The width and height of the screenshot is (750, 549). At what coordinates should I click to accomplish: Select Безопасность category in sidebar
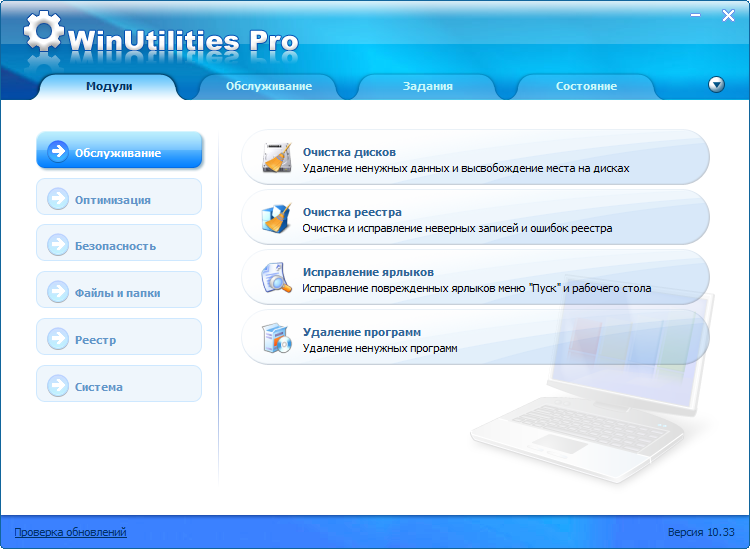(x=119, y=243)
